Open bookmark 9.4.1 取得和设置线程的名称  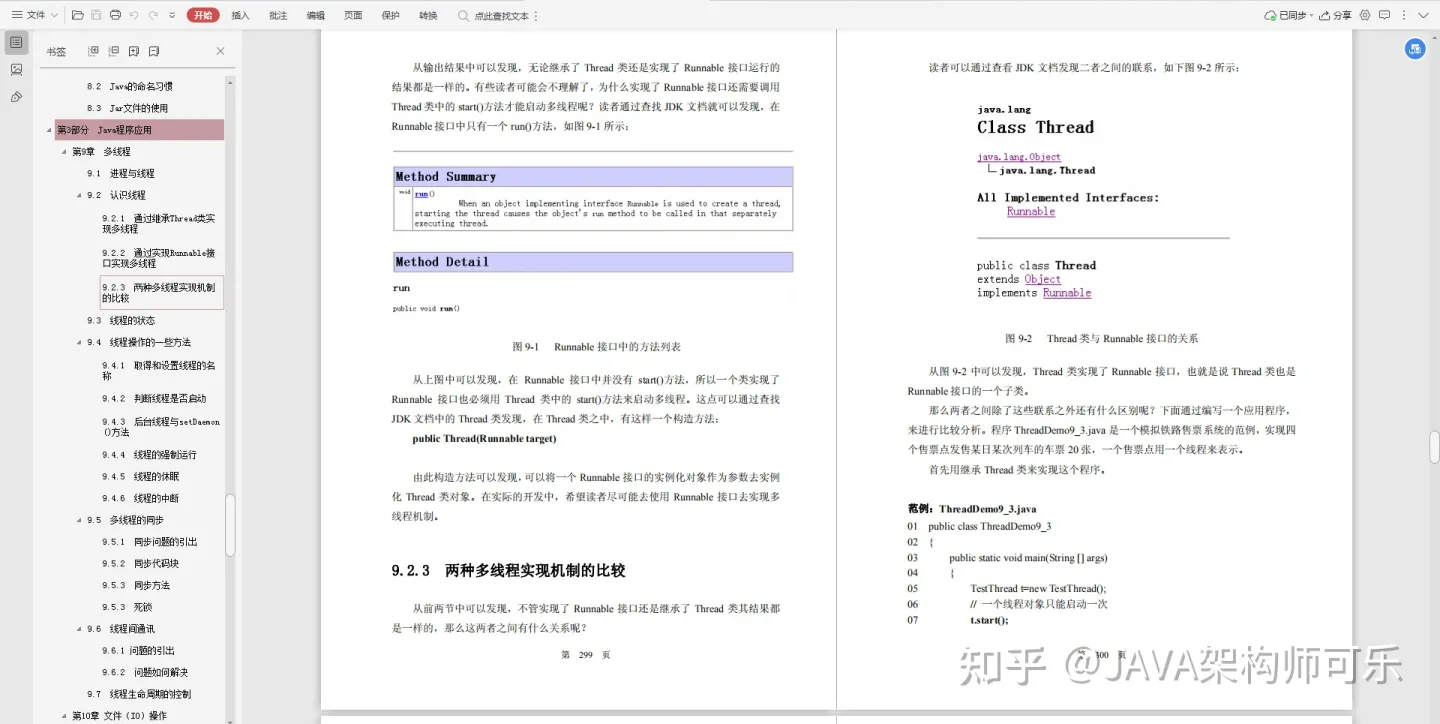coord(158,371)
